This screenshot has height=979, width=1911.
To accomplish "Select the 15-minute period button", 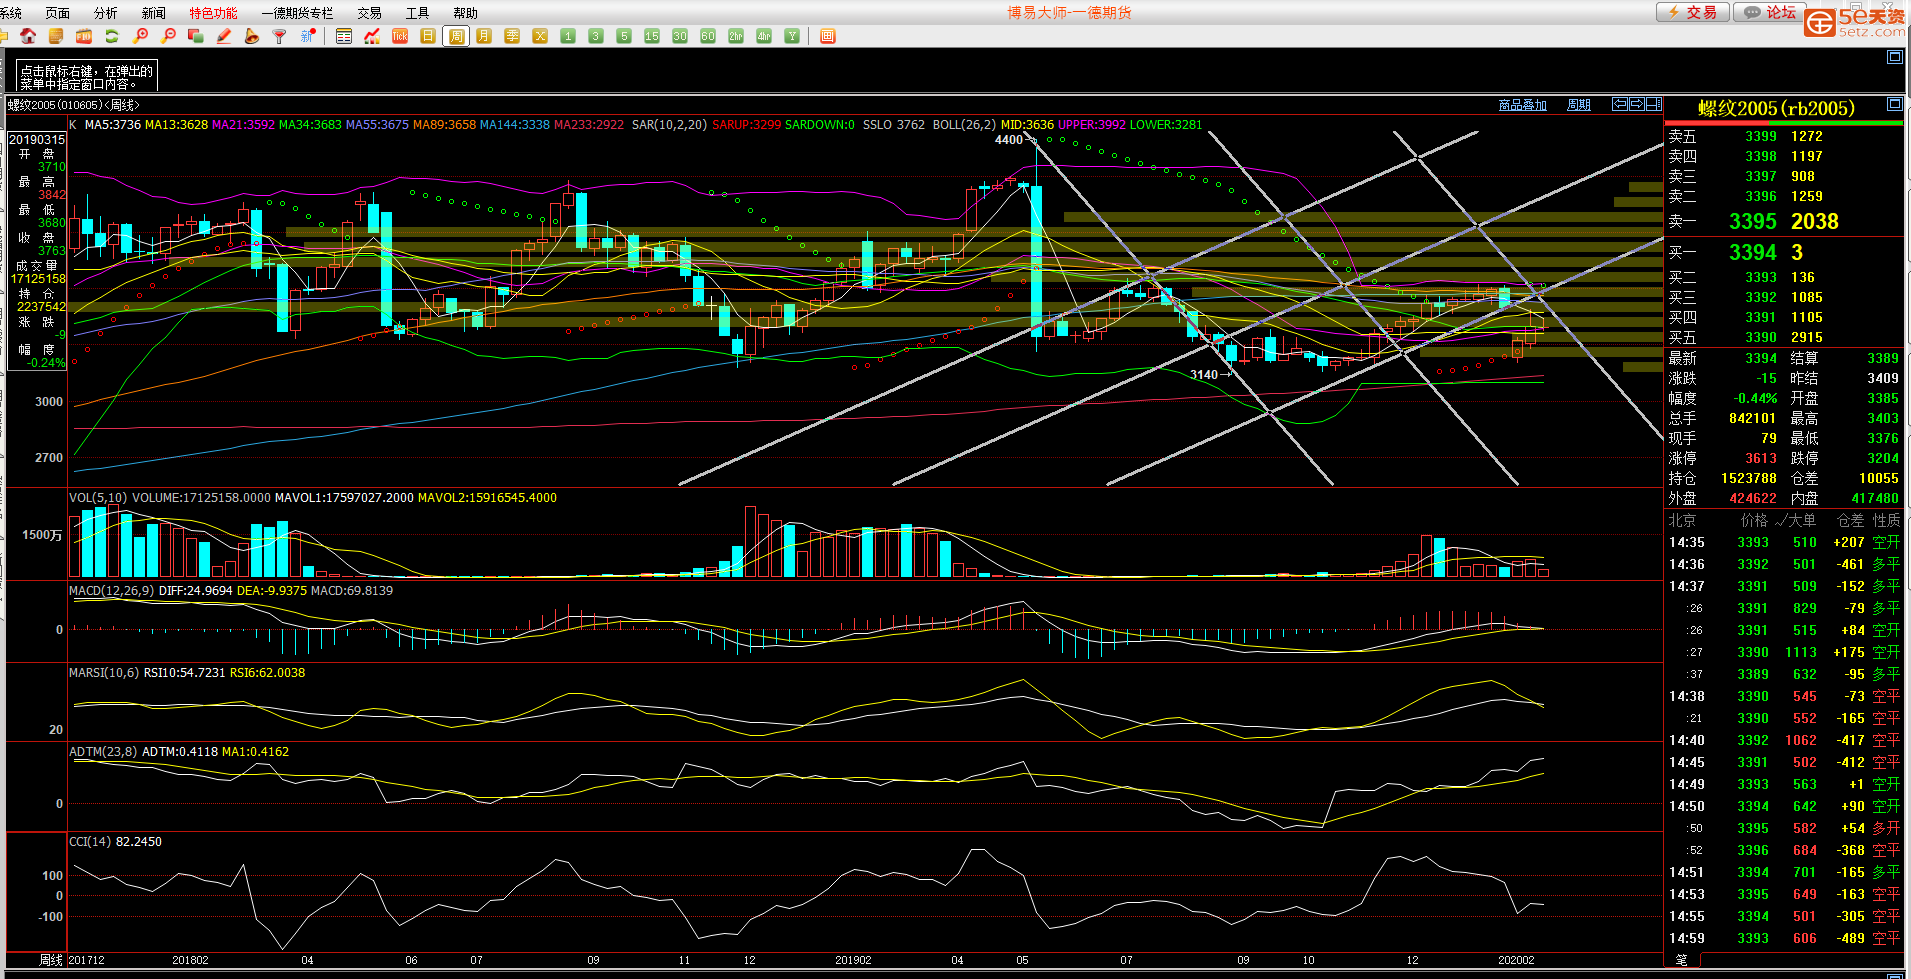I will tap(652, 36).
